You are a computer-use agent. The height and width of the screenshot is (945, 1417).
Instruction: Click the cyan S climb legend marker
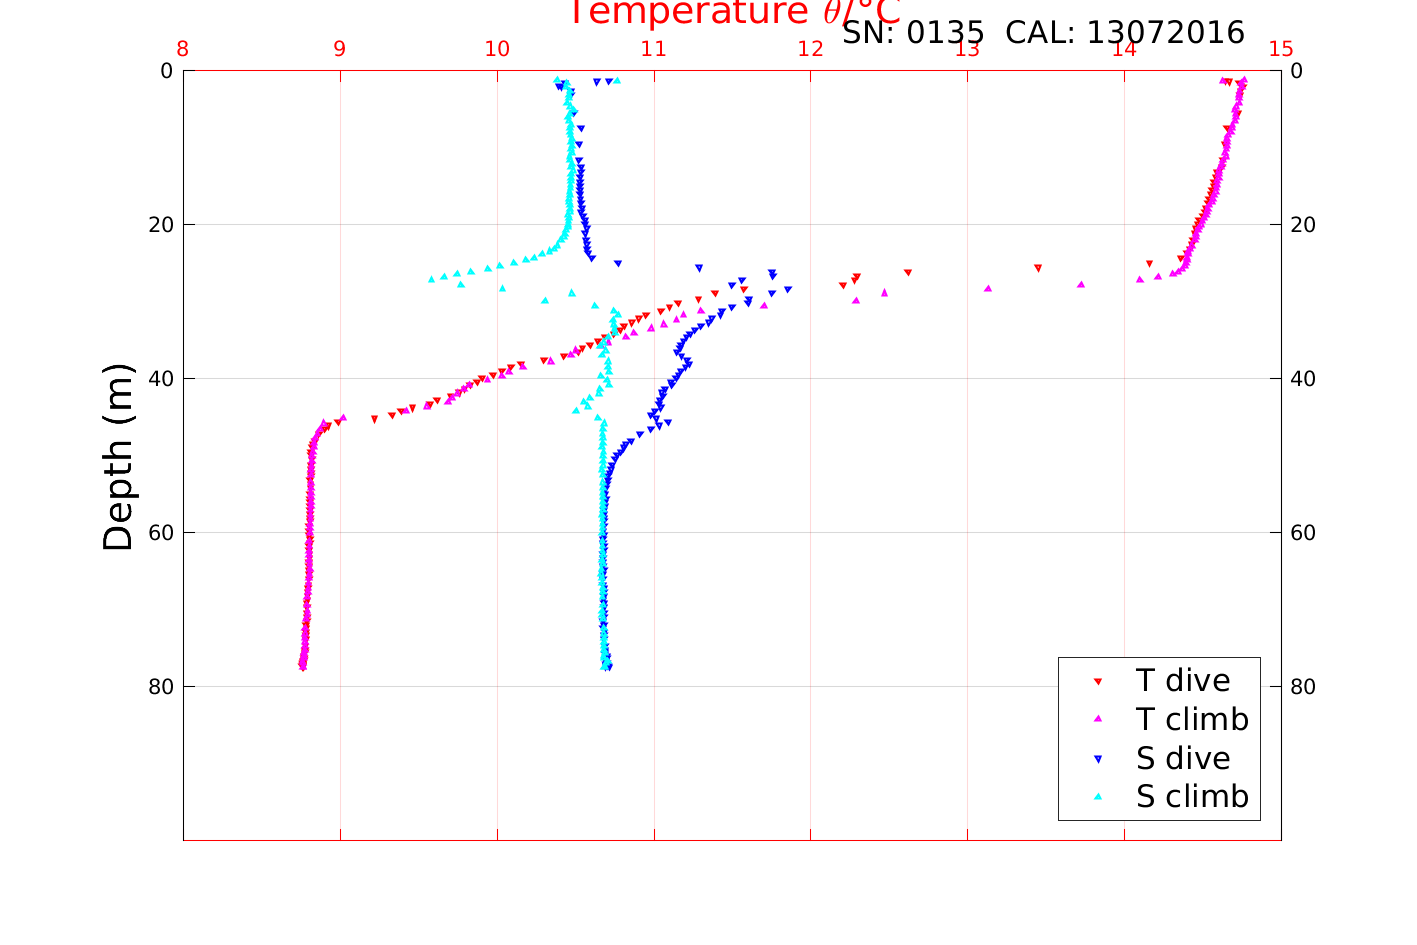coord(1097,797)
